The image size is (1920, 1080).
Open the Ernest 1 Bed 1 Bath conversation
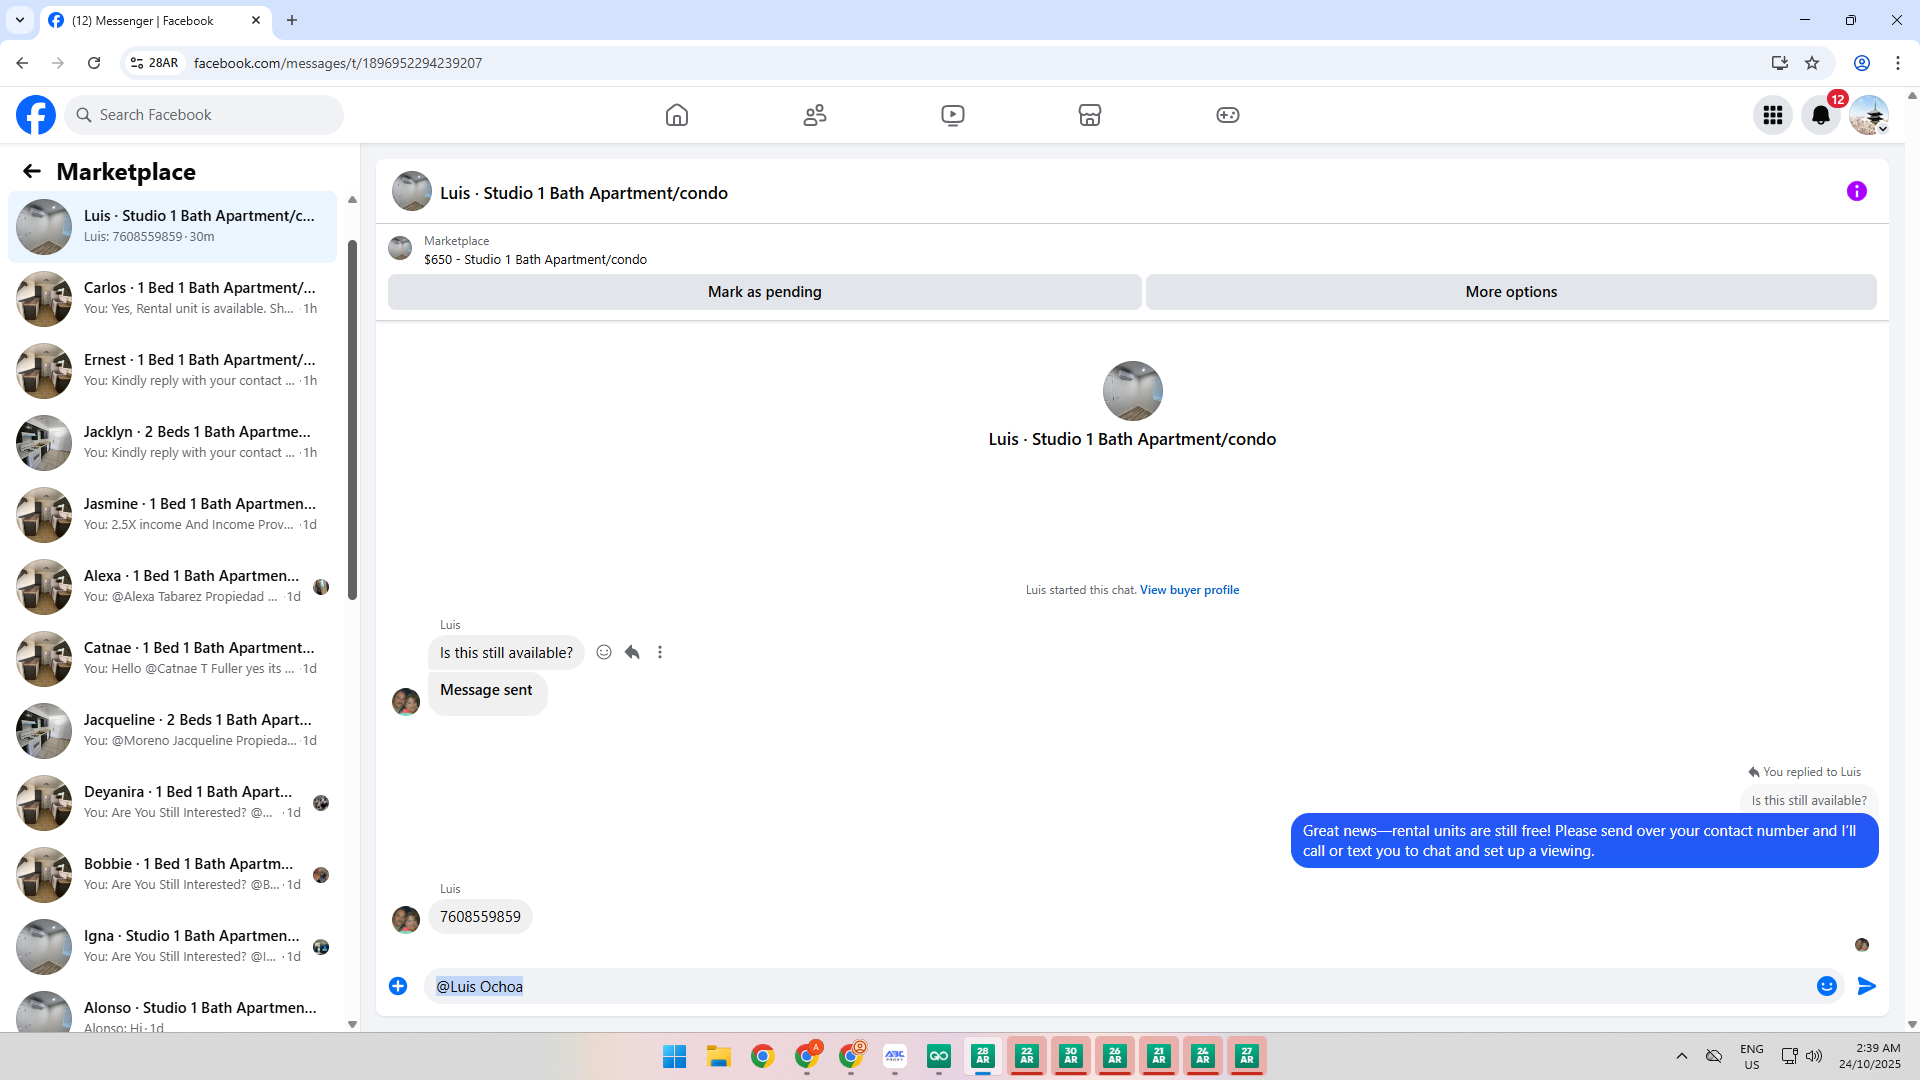173,371
